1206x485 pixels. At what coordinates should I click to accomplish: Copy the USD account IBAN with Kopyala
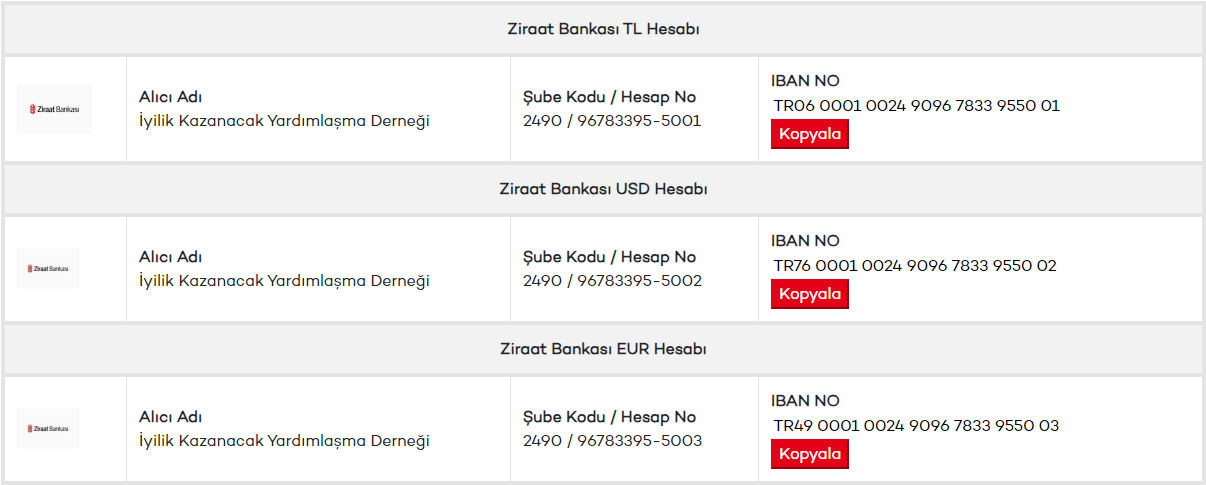point(809,294)
